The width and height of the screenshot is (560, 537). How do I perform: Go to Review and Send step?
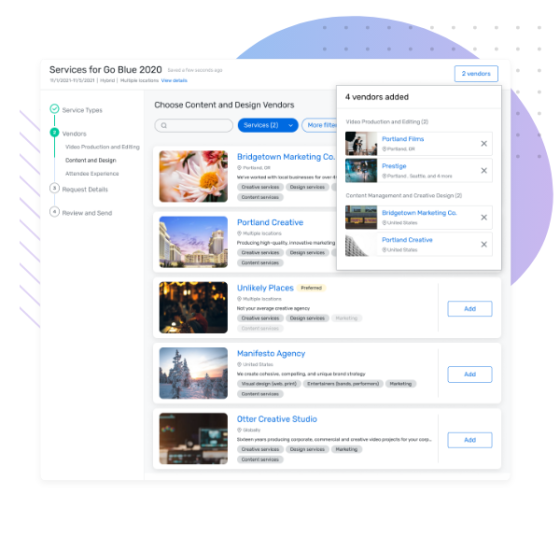coord(87,213)
